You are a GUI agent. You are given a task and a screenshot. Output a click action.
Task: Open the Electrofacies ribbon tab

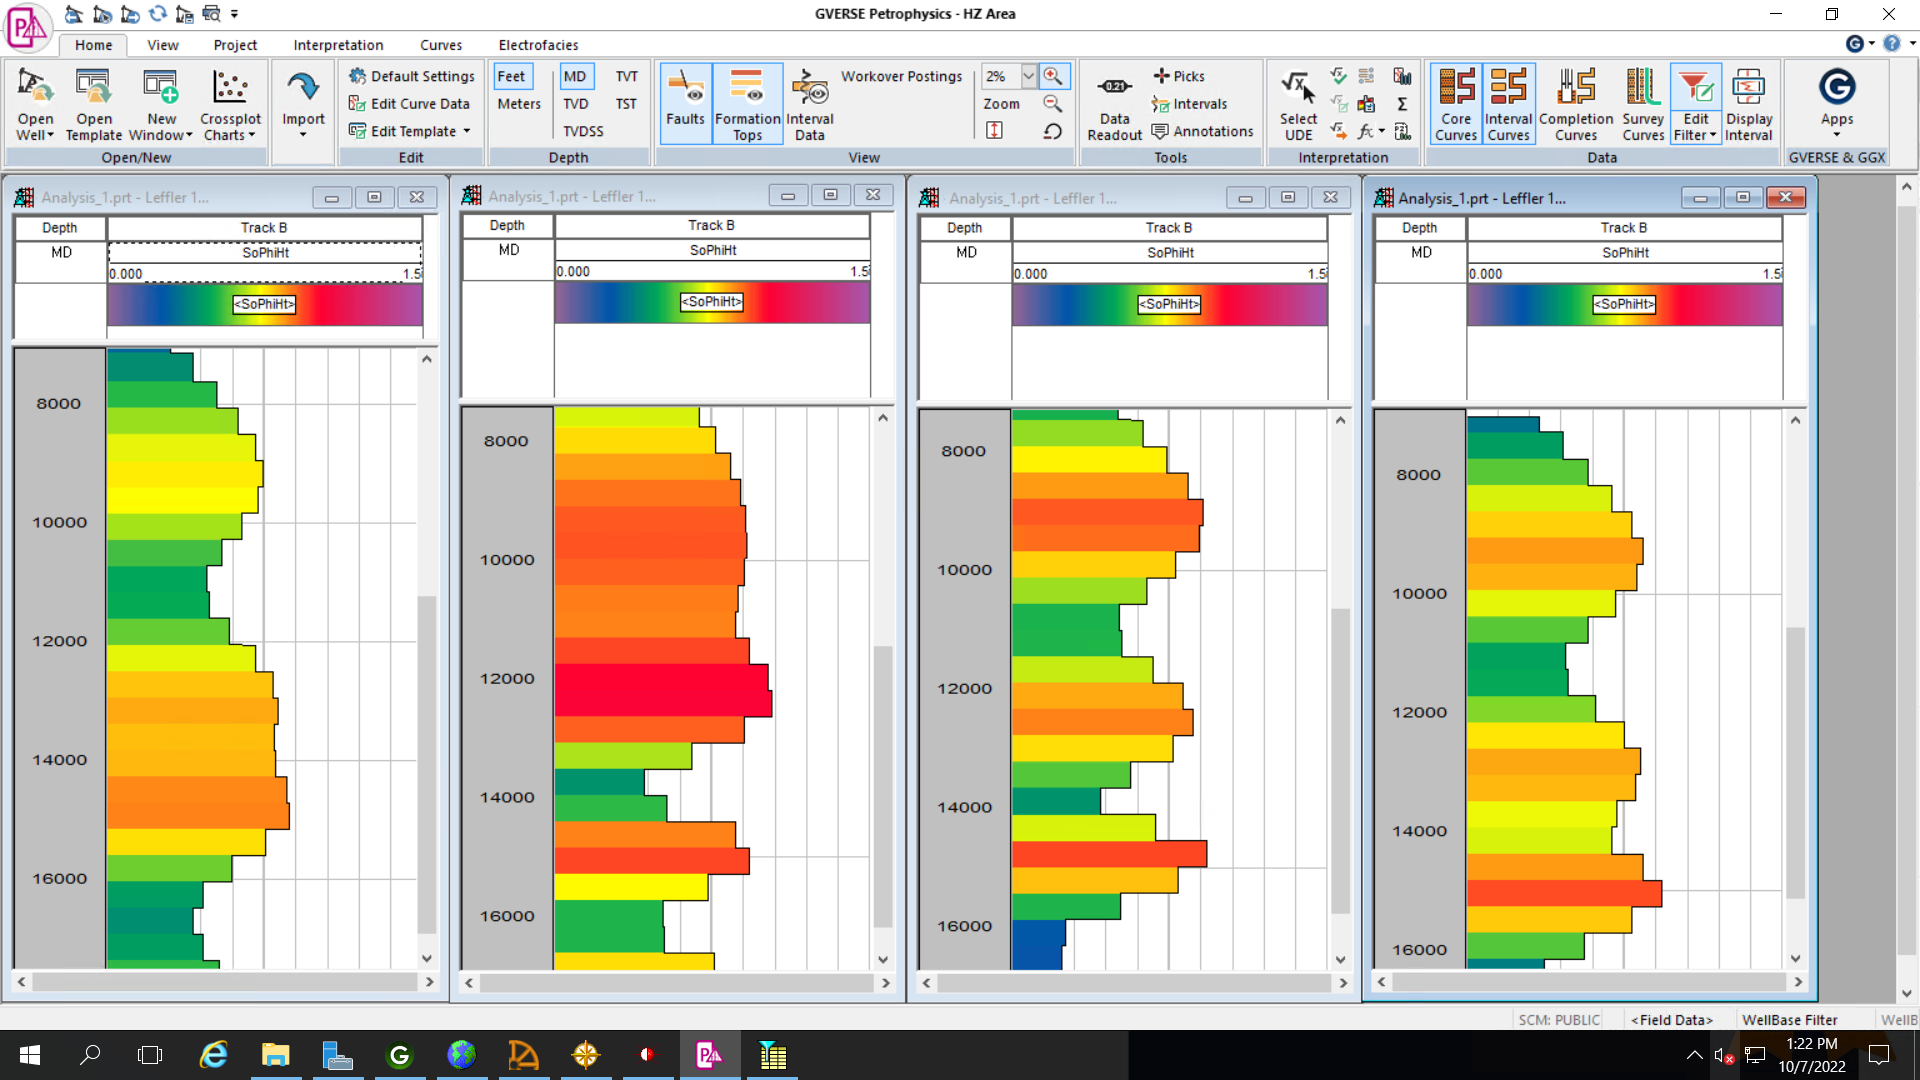pos(538,45)
